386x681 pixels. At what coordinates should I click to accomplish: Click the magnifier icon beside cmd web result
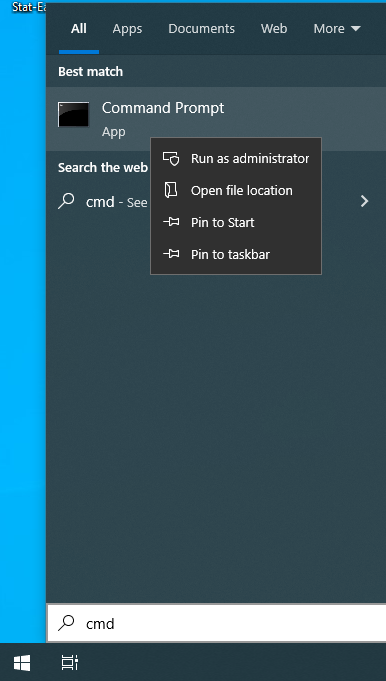point(66,202)
